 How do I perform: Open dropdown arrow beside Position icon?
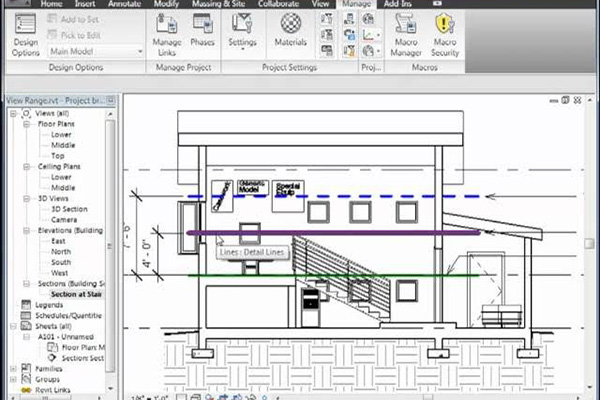point(378,51)
